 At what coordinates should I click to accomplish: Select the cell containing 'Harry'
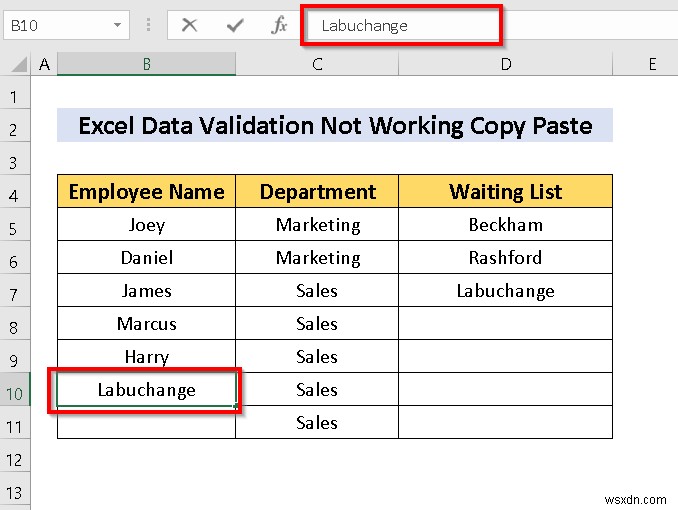(147, 356)
